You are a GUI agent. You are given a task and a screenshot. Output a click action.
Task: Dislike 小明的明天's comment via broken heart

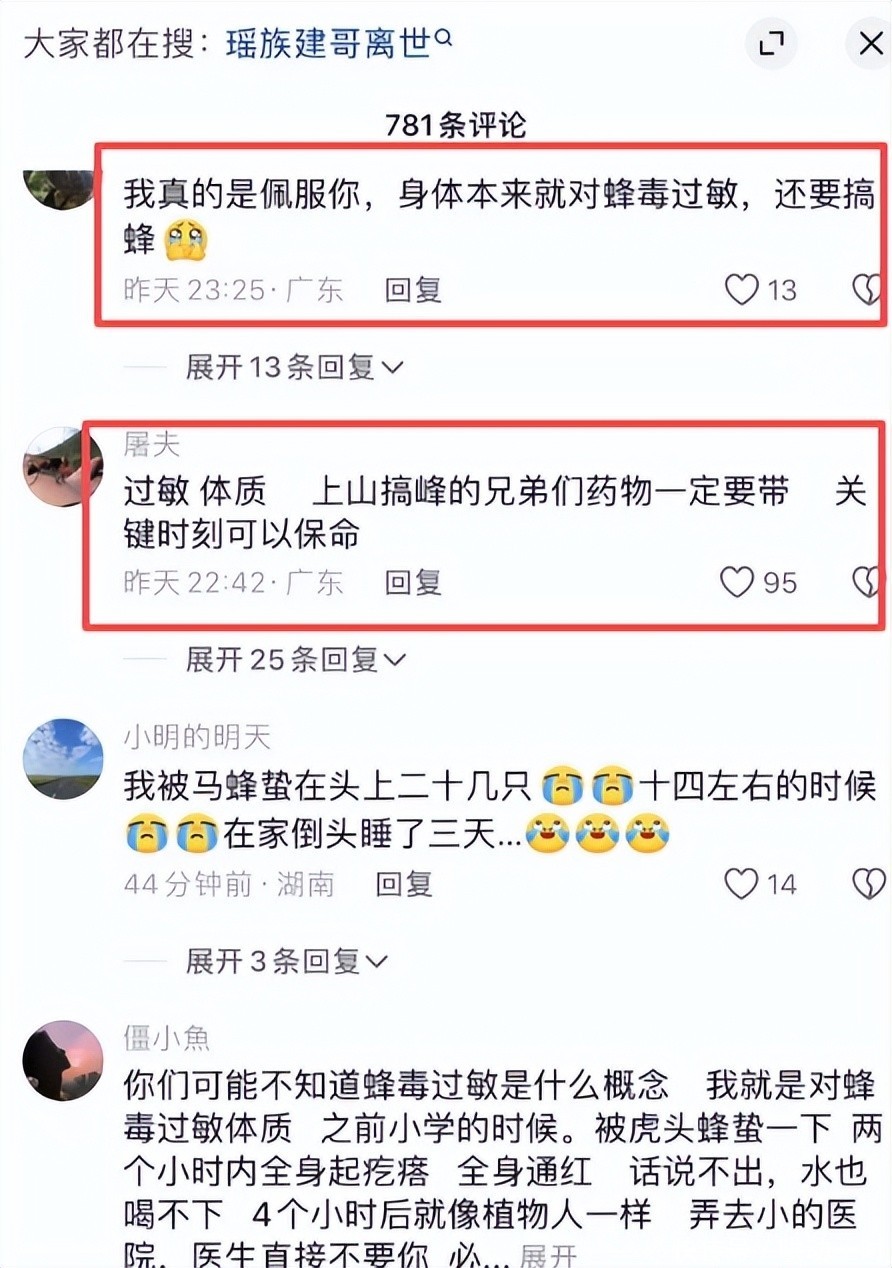pos(868,884)
